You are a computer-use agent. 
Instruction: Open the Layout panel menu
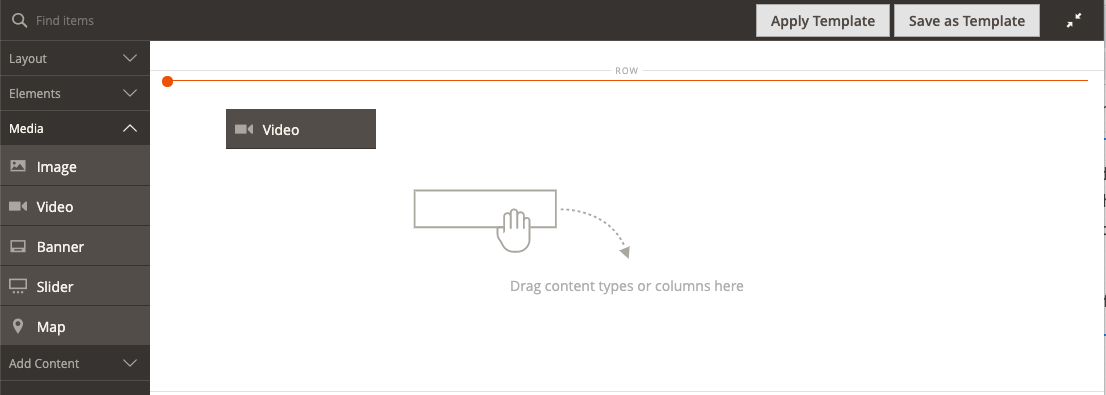click(x=75, y=59)
